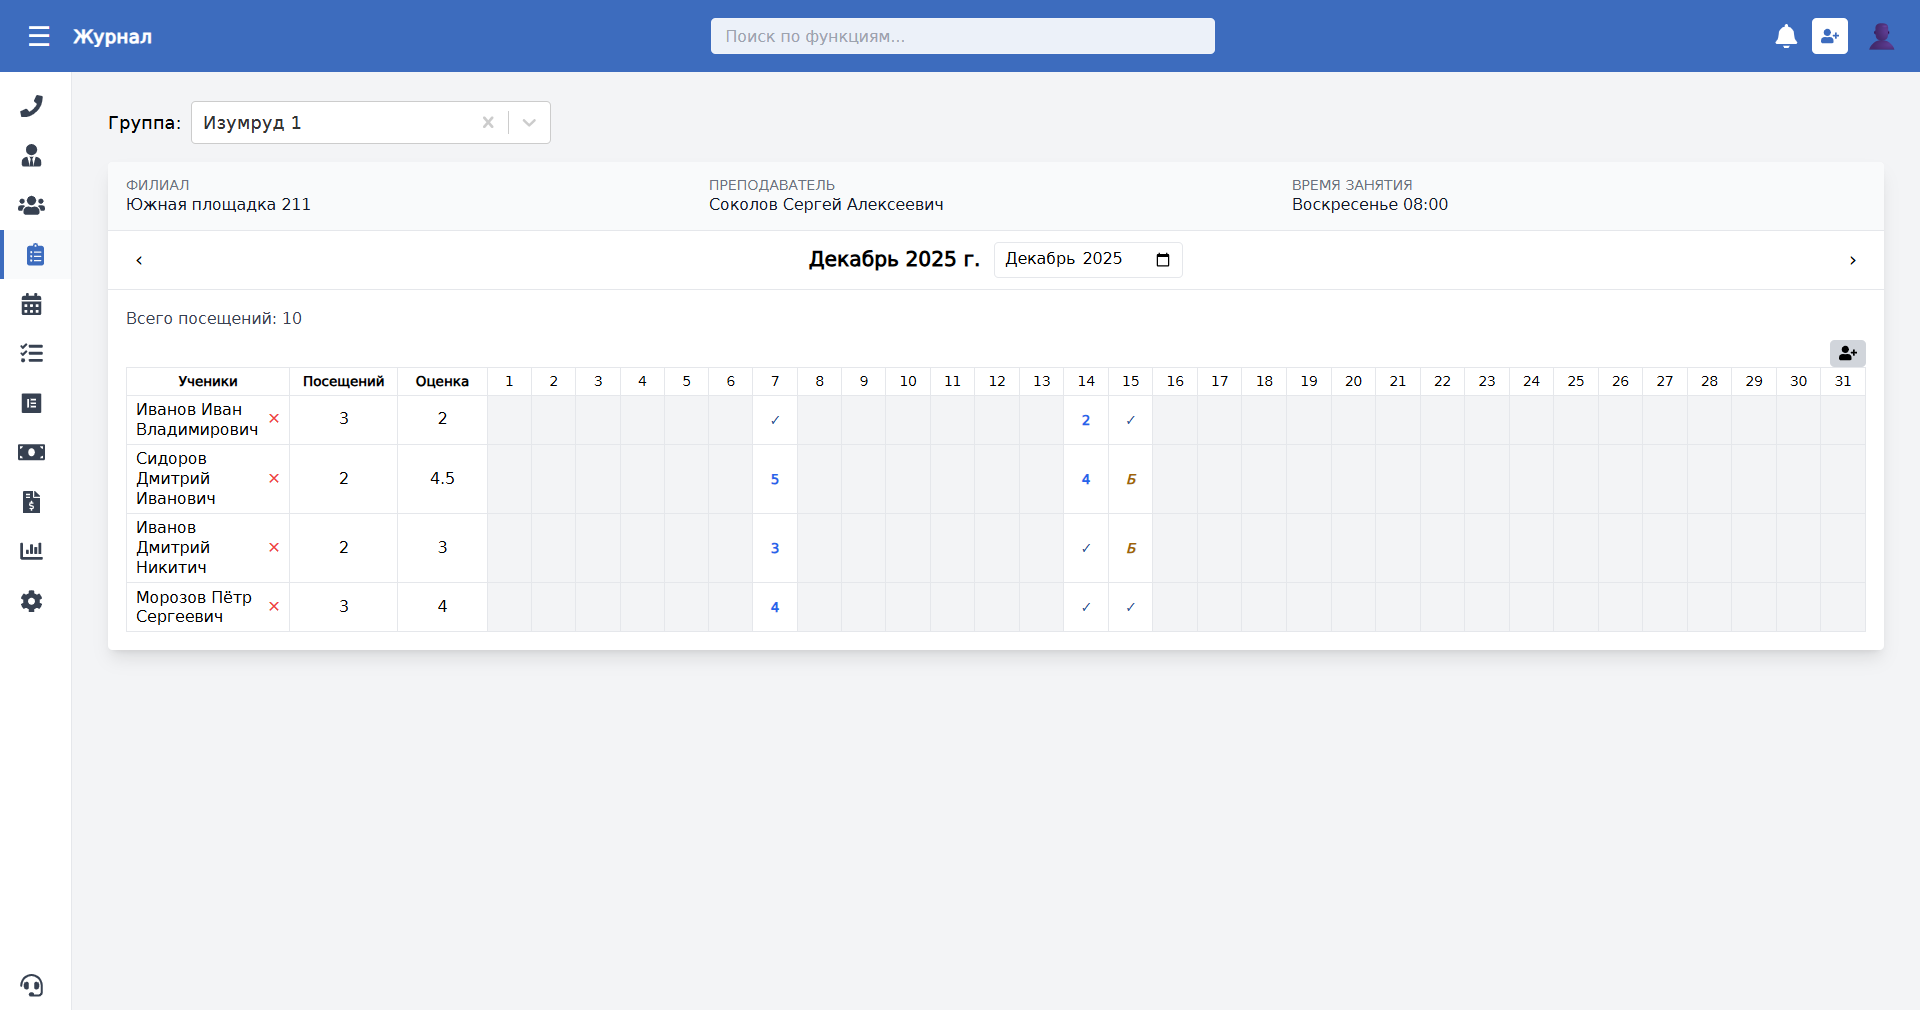The height and width of the screenshot is (1010, 1920).
Task: Click the add user icon in header
Action: (x=1829, y=37)
